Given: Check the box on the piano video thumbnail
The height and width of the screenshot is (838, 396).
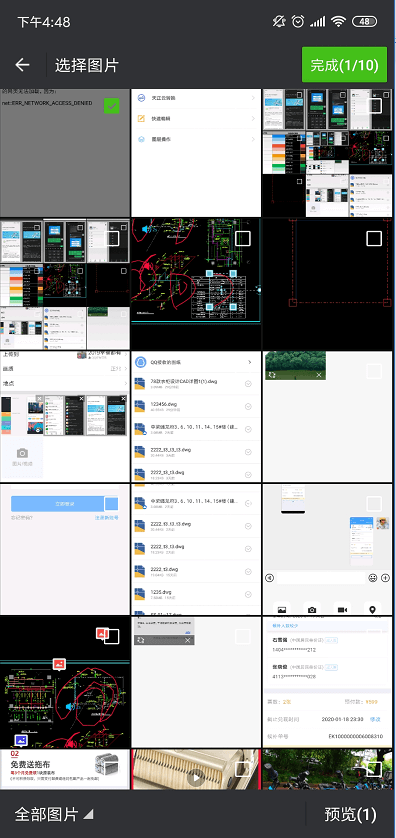Looking at the screenshot, I should tap(243, 769).
